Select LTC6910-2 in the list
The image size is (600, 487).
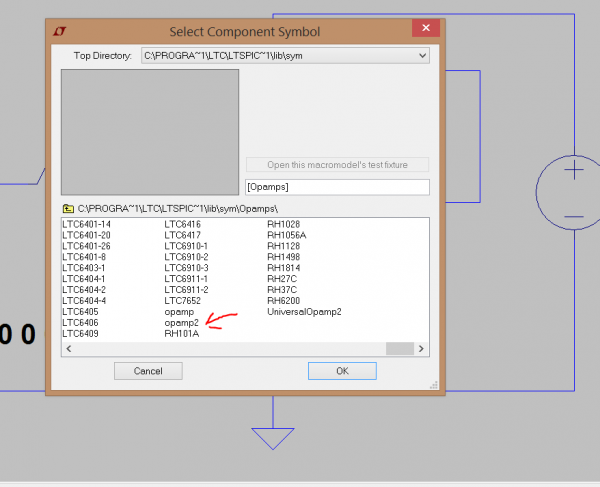click(186, 257)
